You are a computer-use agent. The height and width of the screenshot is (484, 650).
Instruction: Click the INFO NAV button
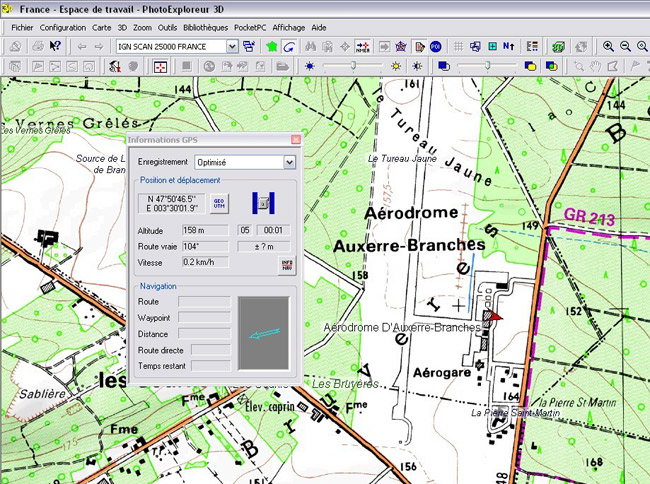pos(287,265)
